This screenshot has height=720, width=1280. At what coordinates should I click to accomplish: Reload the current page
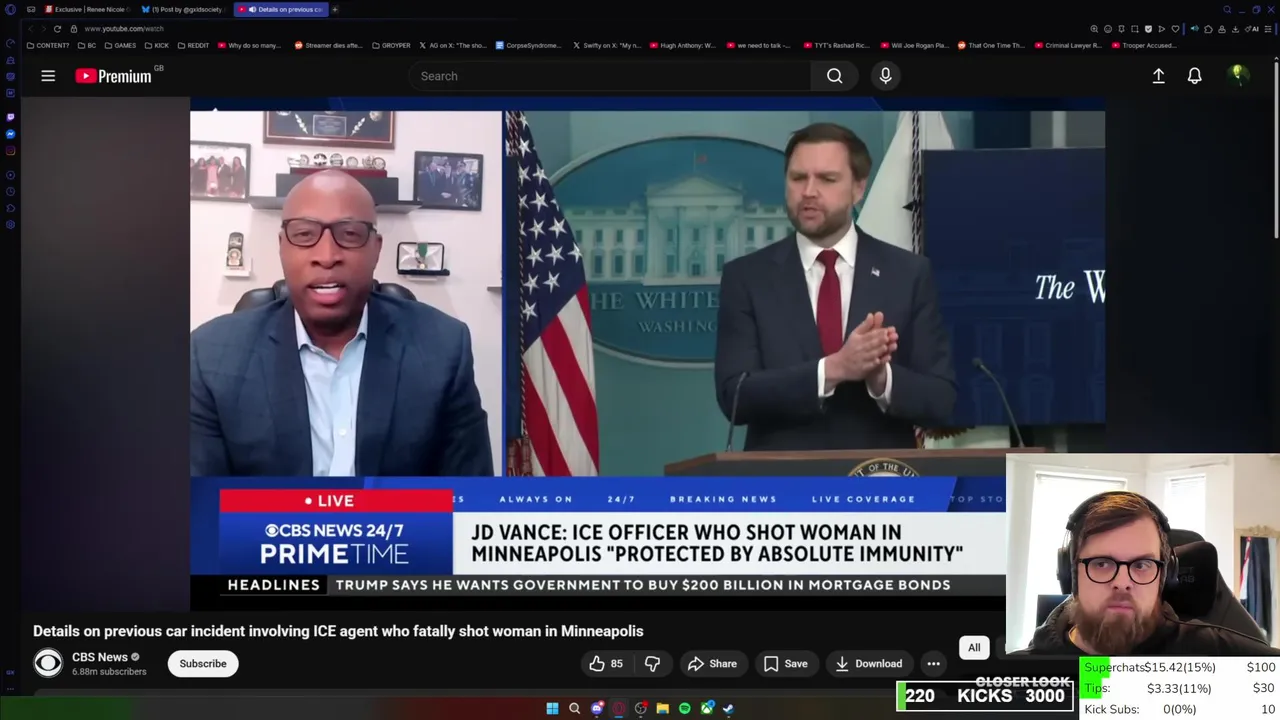pyautogui.click(x=57, y=29)
